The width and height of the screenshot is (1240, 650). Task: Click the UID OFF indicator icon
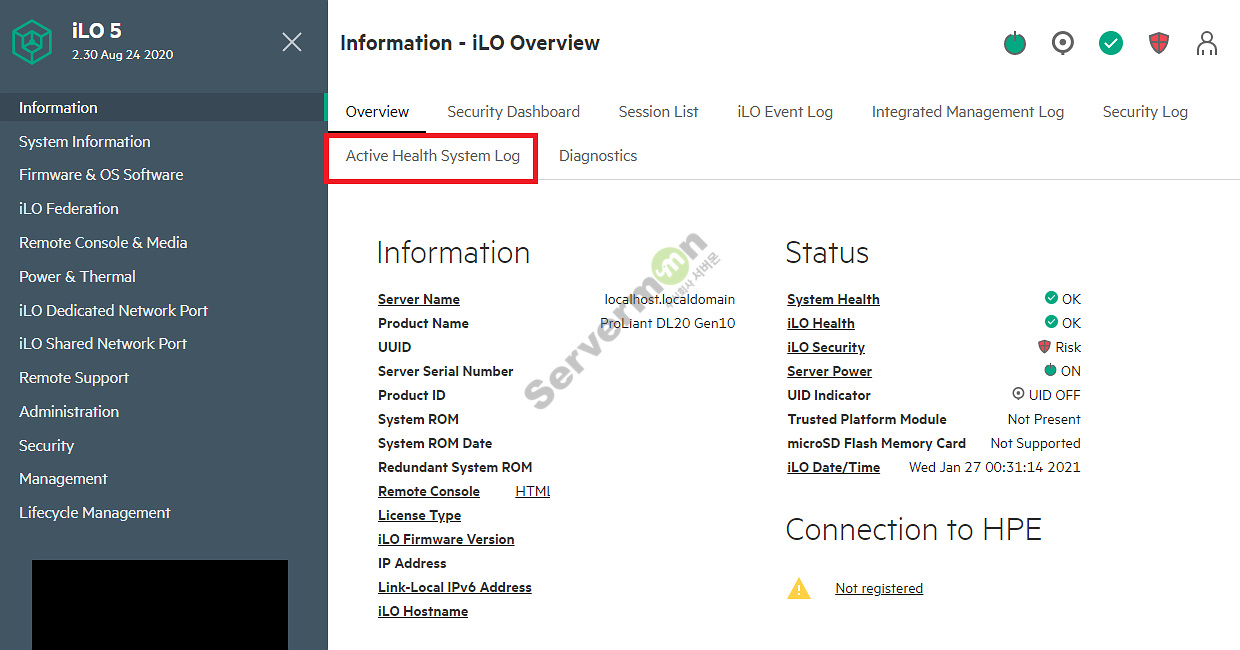tap(1018, 394)
